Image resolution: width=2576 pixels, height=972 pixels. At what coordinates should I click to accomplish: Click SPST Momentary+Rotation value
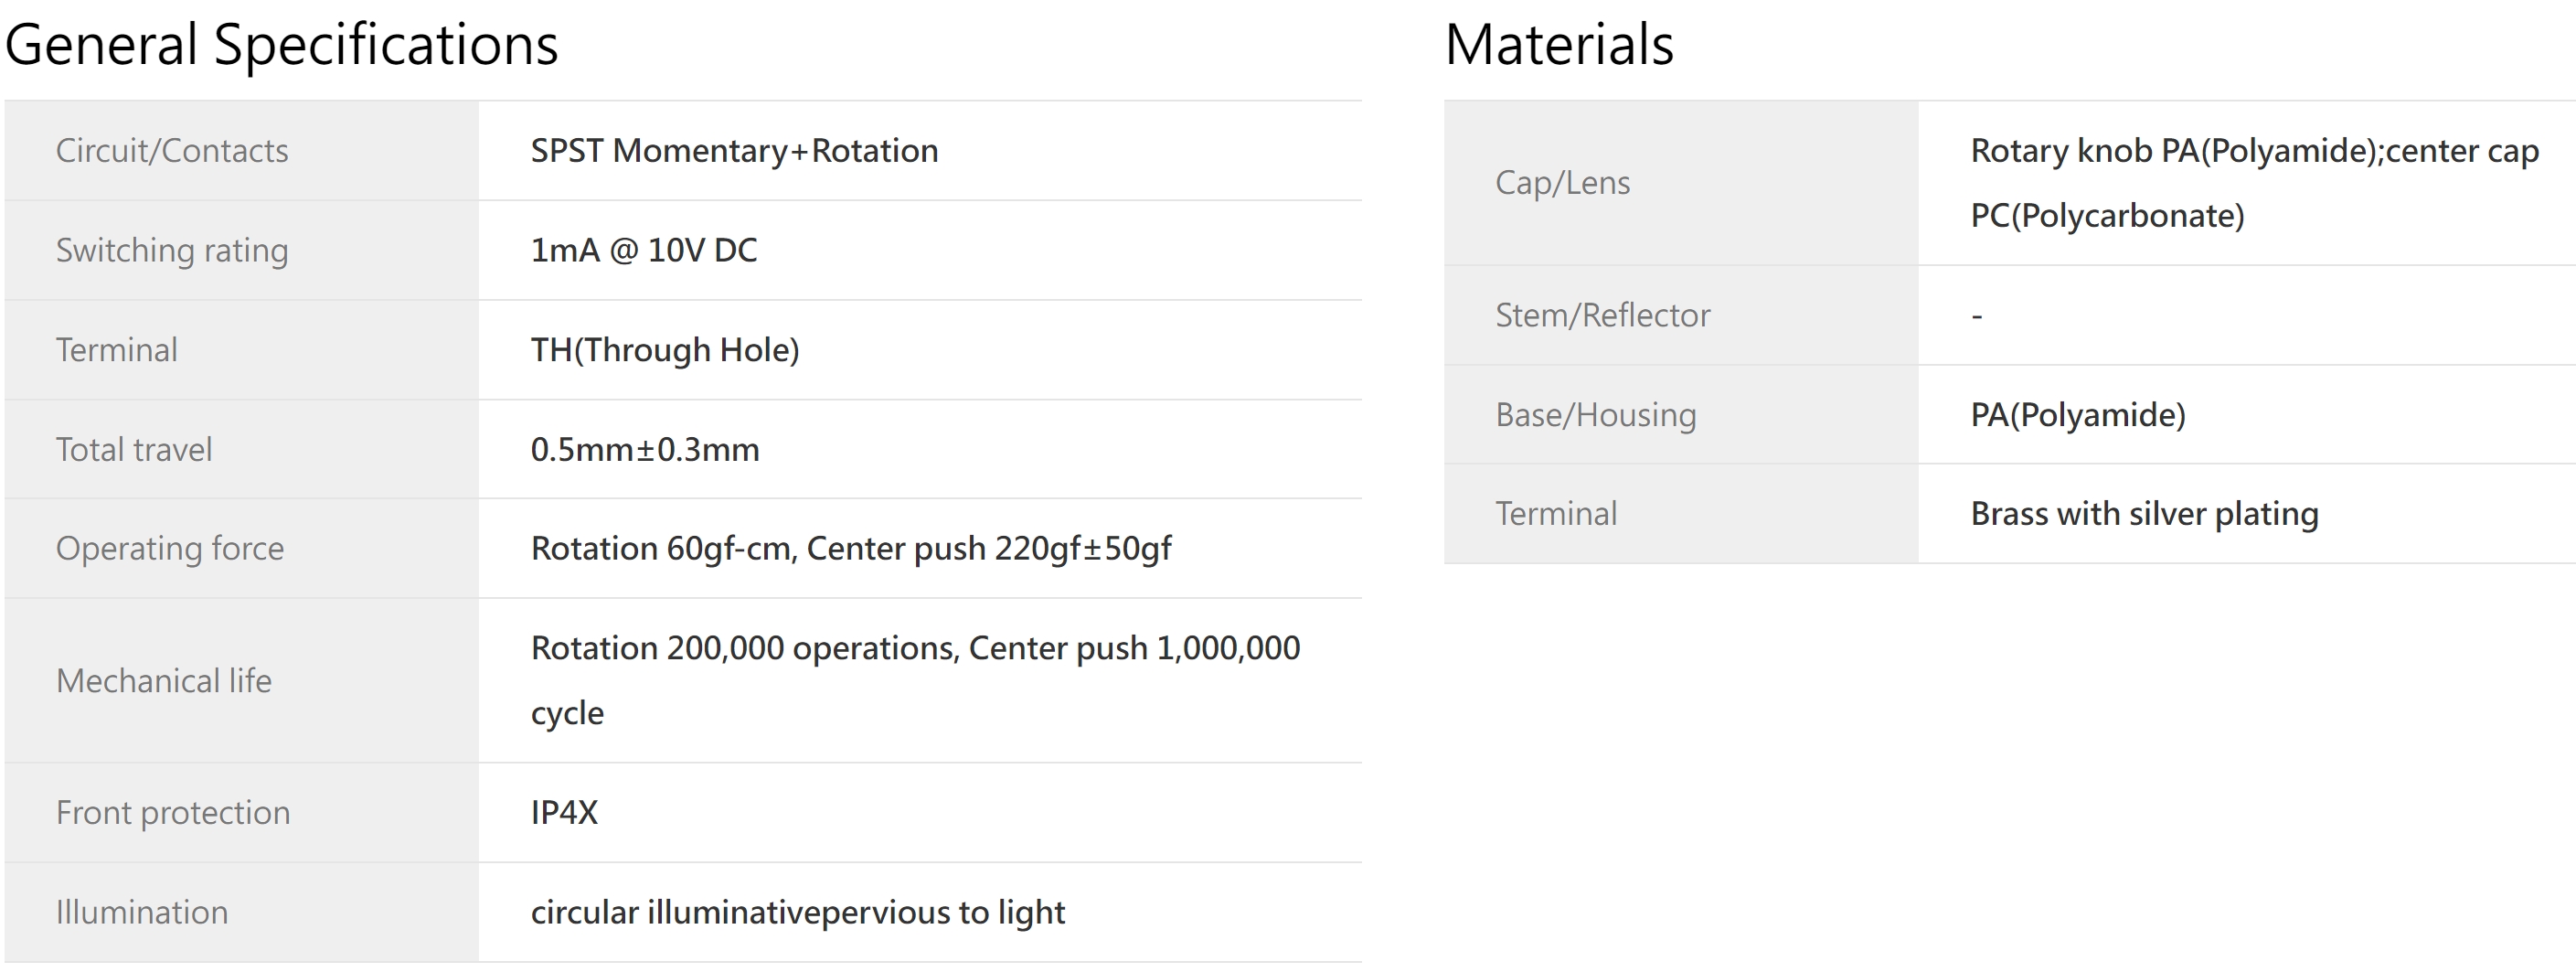(x=734, y=150)
